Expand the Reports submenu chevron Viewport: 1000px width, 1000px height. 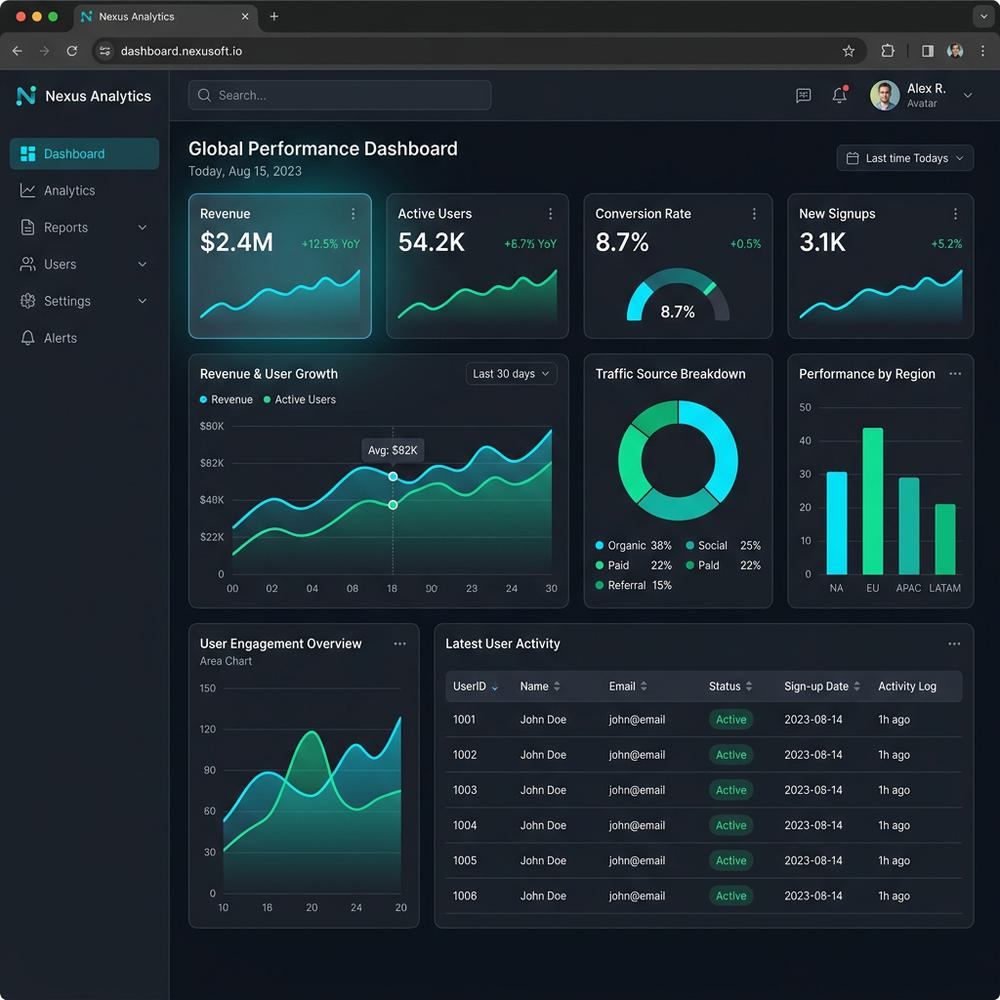(142, 227)
